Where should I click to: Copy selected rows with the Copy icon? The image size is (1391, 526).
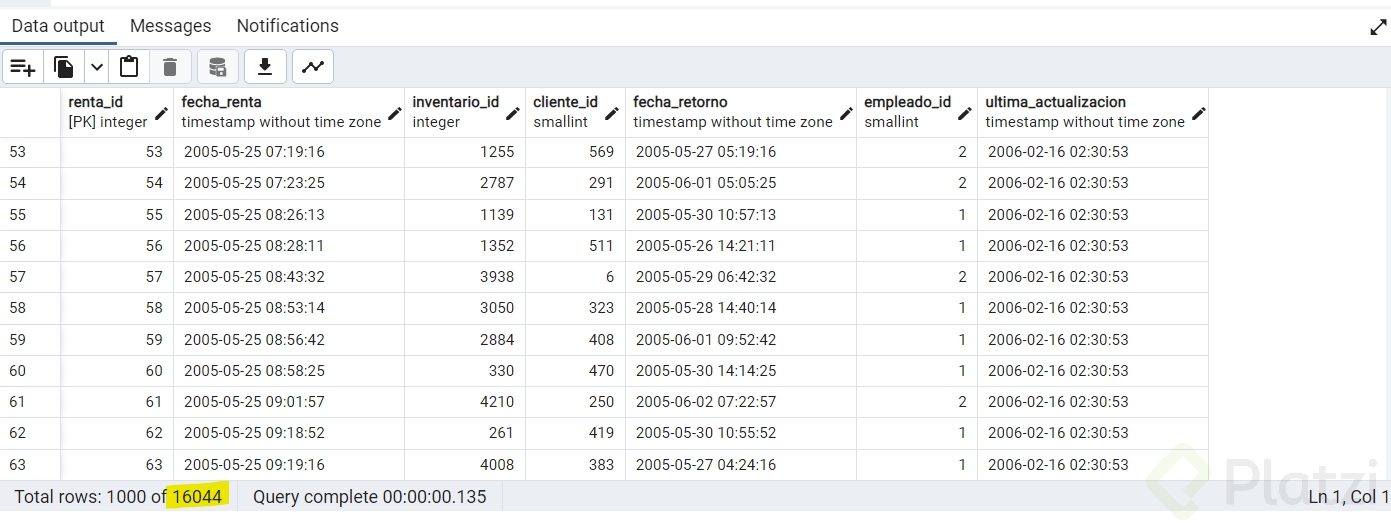[64, 67]
